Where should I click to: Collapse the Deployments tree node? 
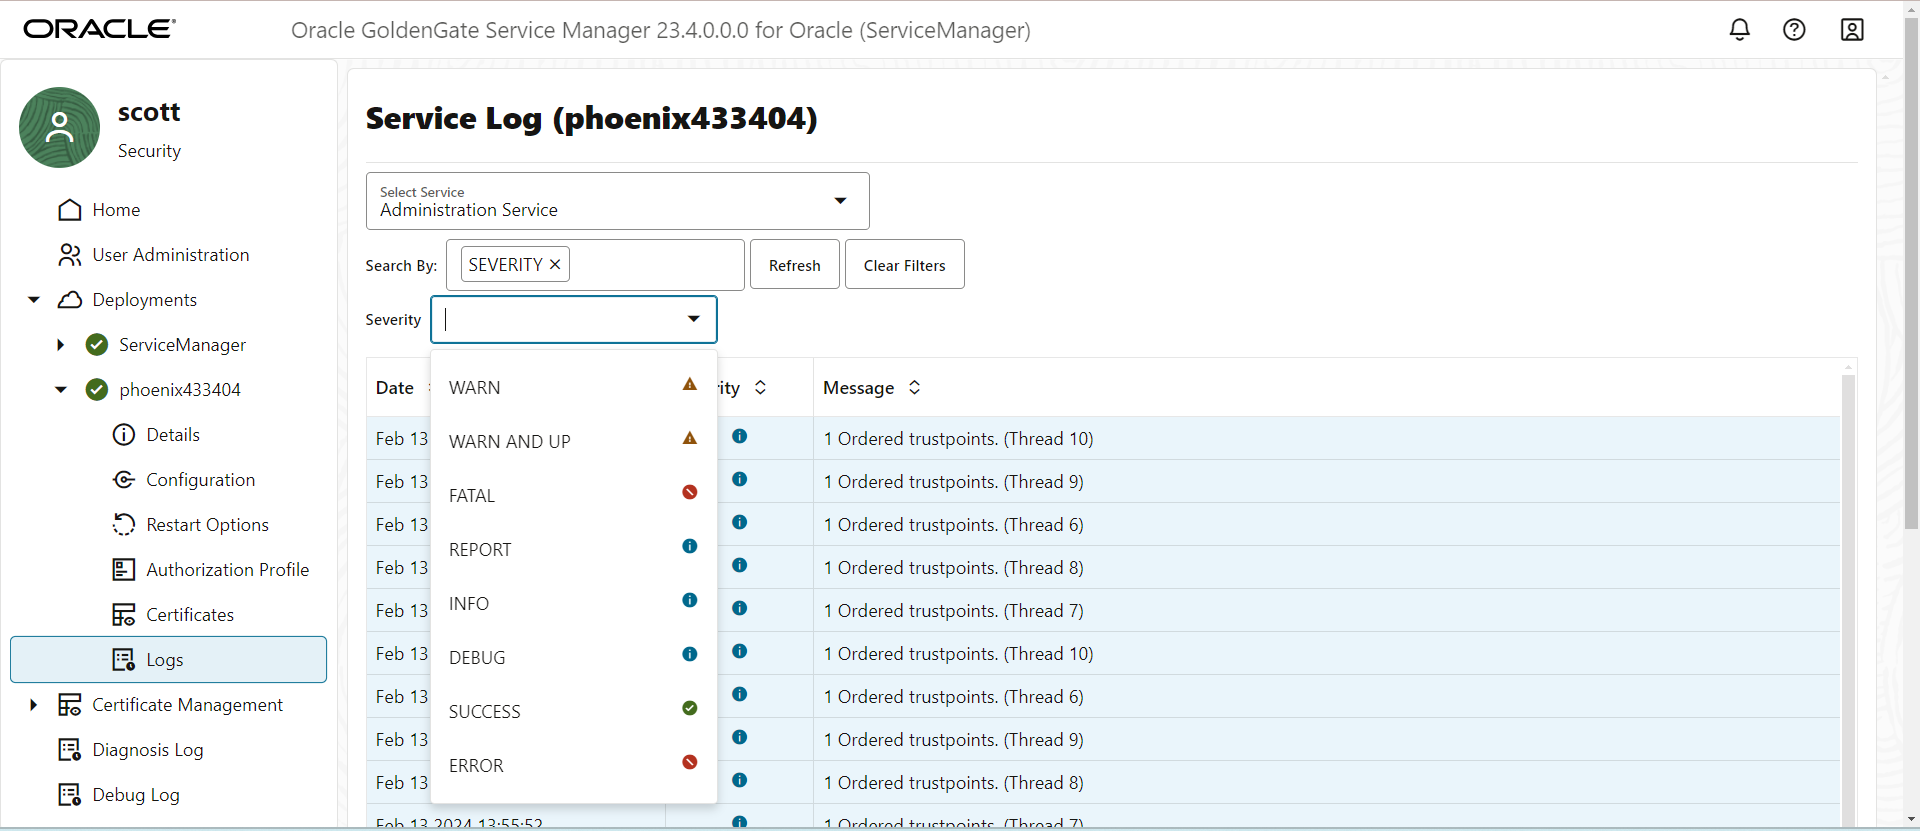[x=34, y=300]
